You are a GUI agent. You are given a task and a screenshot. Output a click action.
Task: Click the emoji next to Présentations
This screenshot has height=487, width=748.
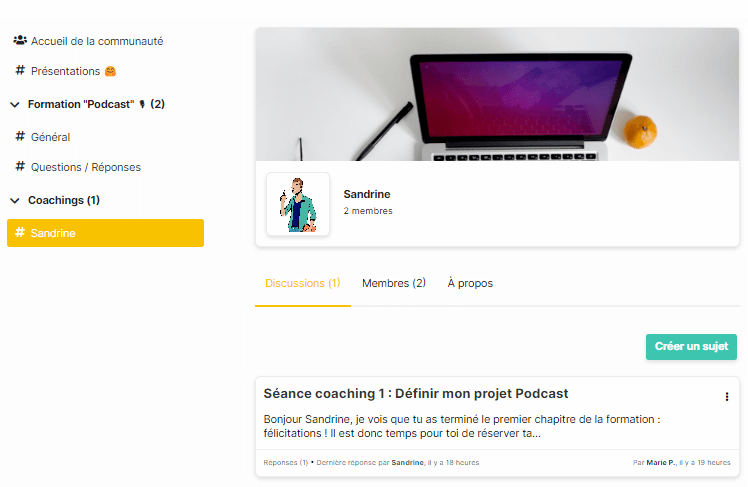111,71
